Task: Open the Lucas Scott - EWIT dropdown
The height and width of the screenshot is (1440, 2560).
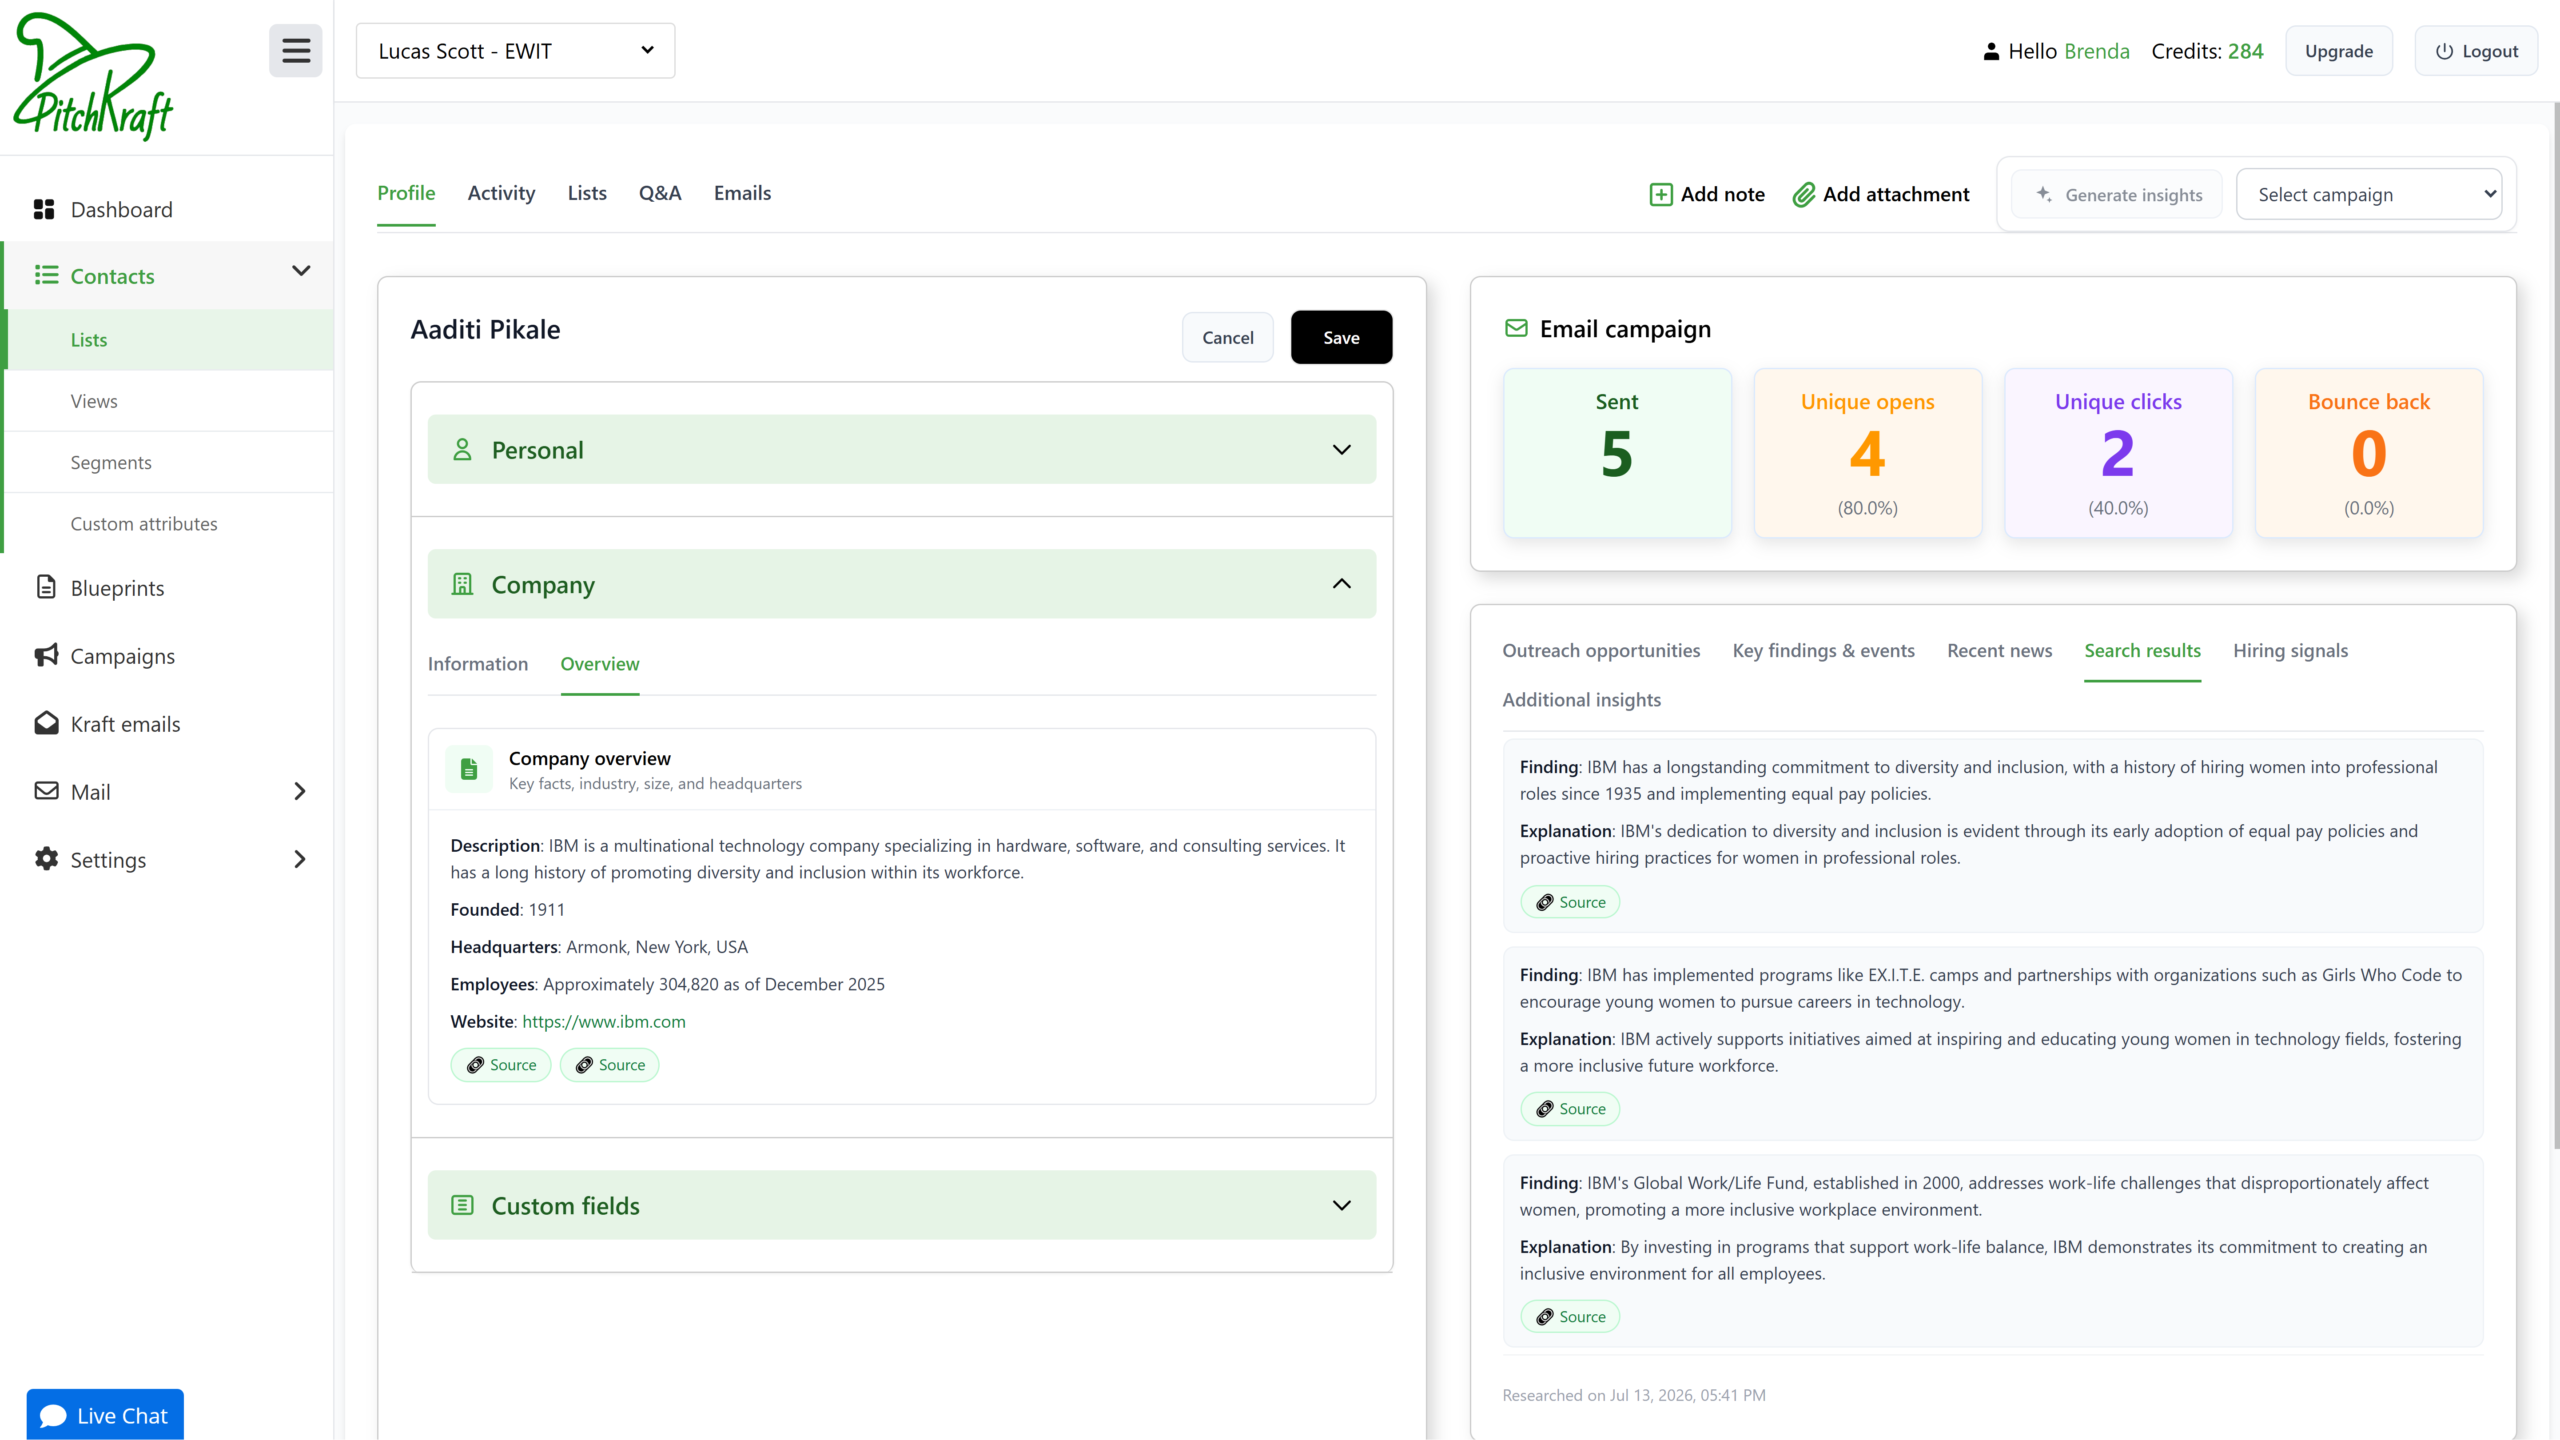Action: 515,51
